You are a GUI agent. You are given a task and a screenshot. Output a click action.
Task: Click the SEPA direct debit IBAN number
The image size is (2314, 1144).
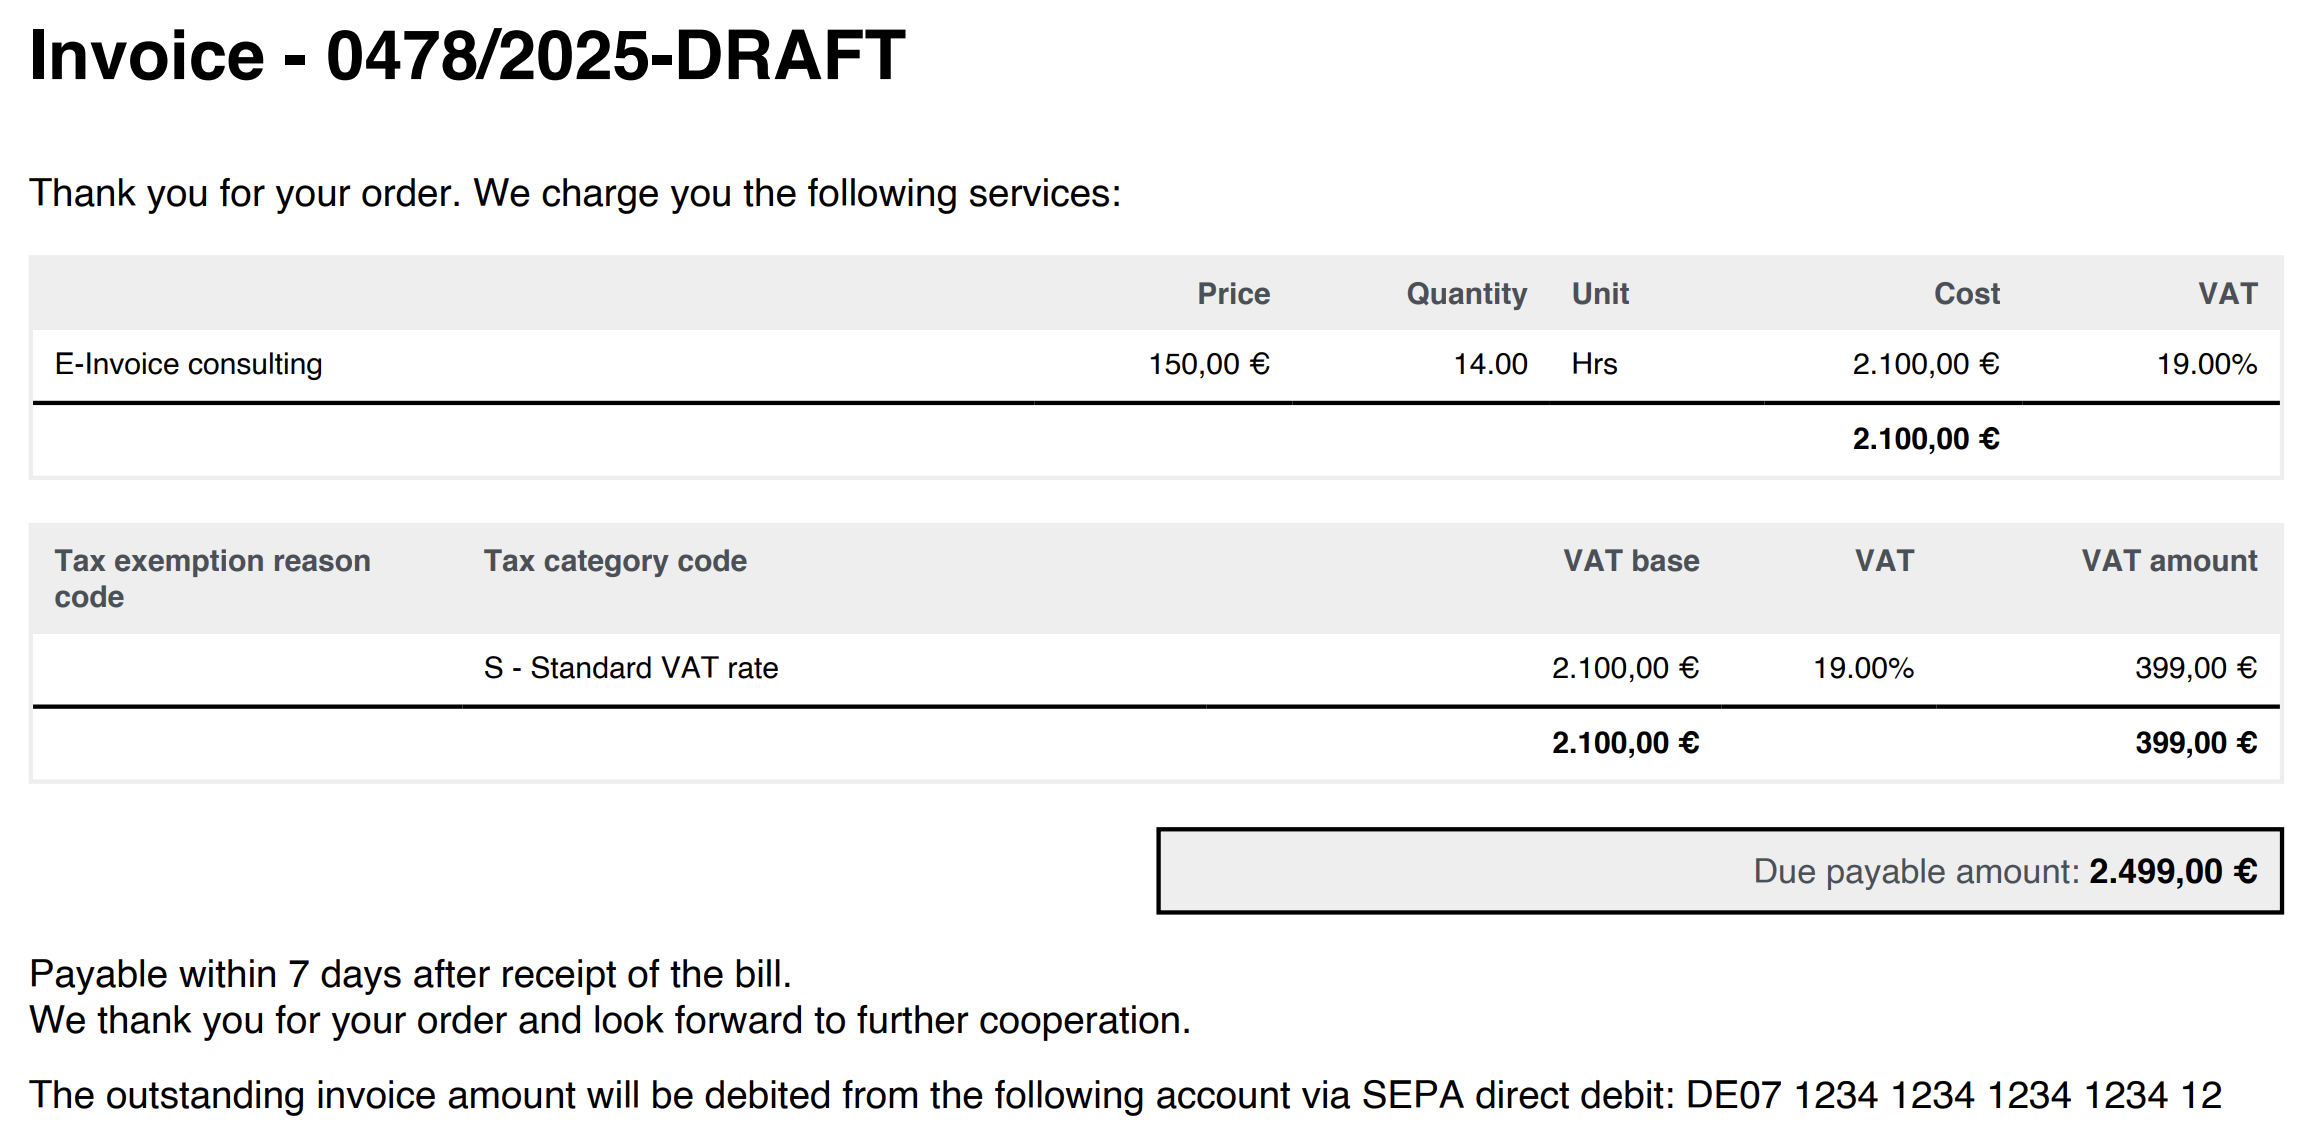1953,1095
